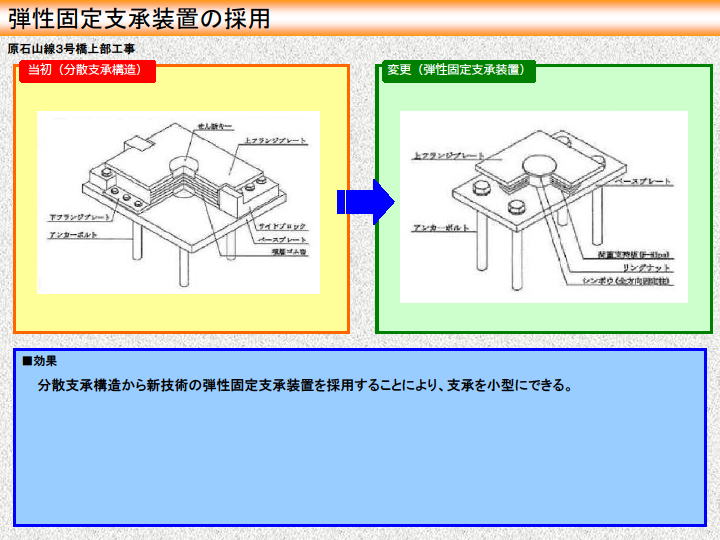Image resolution: width=720 pixels, height=540 pixels.
Task: Click the リングナット diagram label
Action: [647, 267]
